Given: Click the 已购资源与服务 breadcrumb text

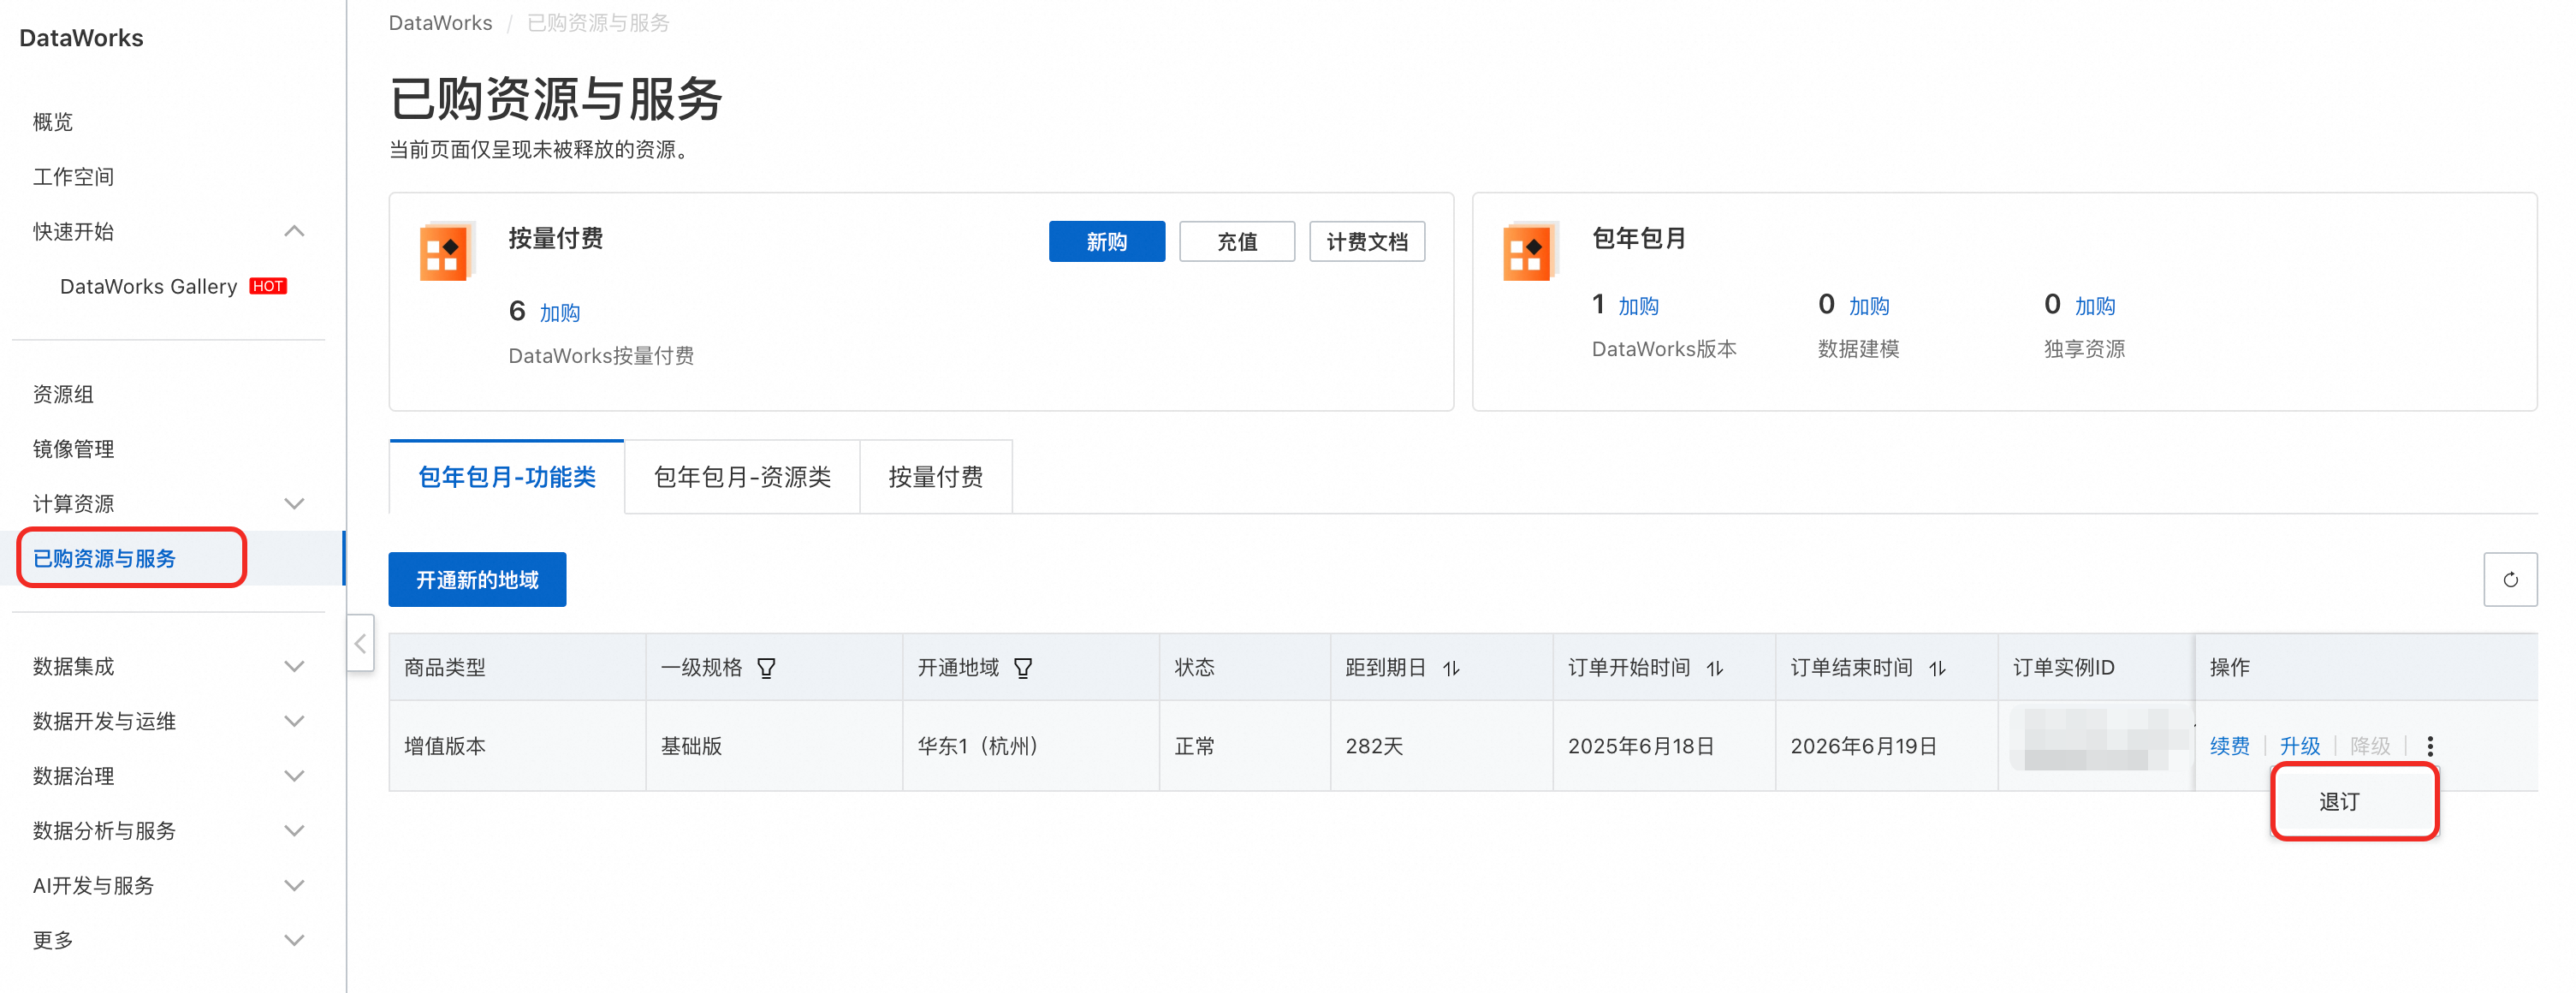Looking at the screenshot, I should point(598,22).
